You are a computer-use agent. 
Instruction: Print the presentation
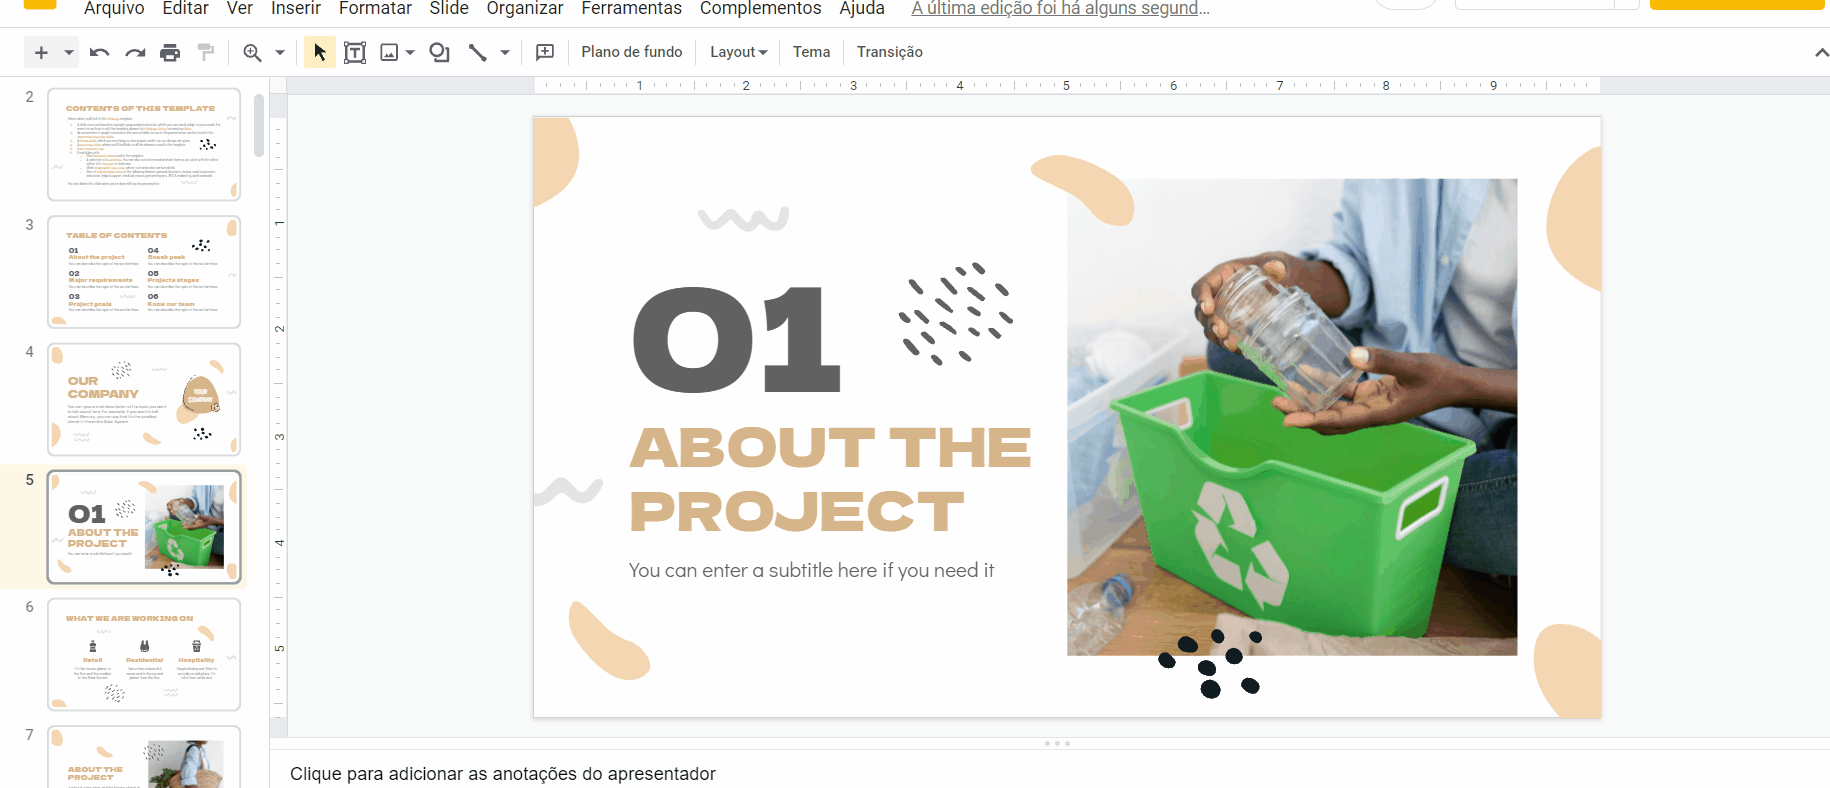tap(171, 52)
